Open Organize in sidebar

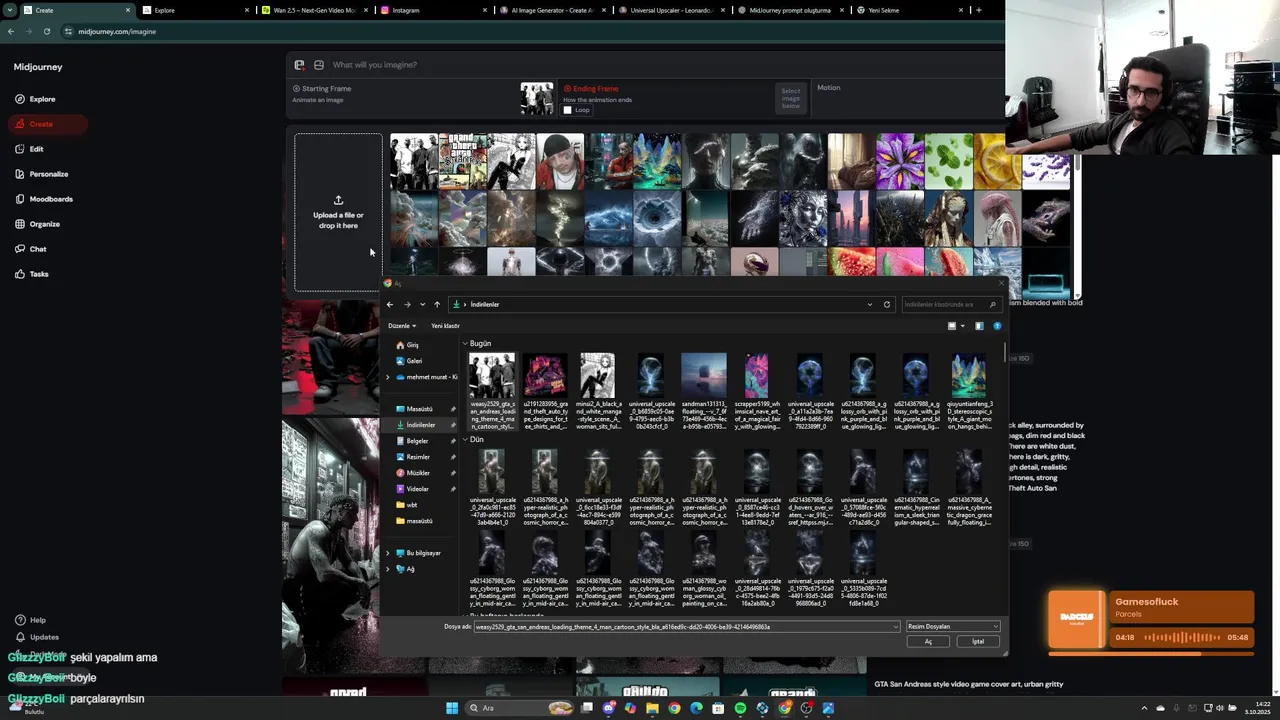pos(38,224)
